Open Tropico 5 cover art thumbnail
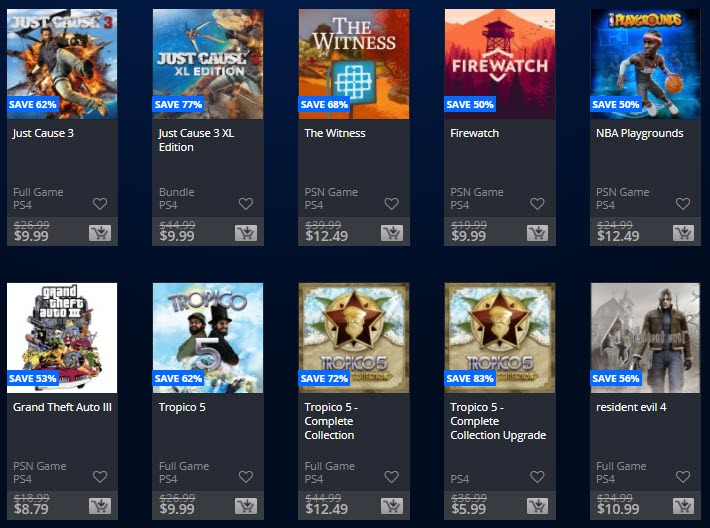710x528 pixels. (x=208, y=338)
